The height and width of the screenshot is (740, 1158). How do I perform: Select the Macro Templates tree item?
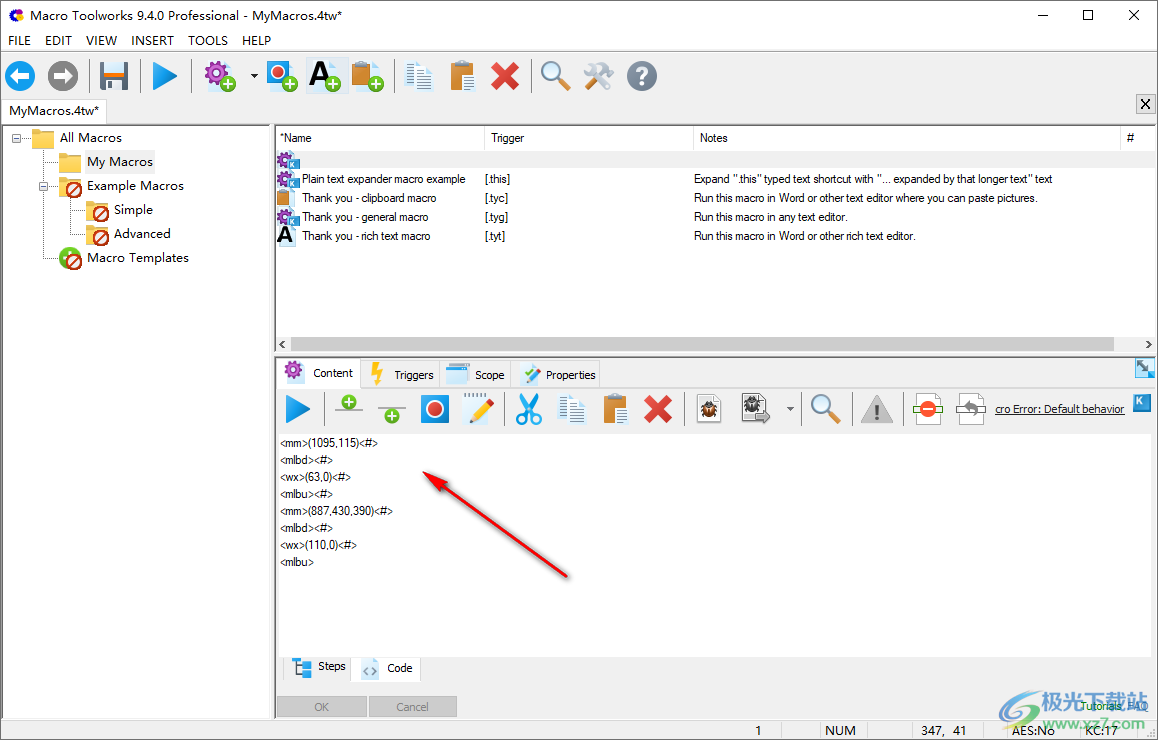[x=137, y=258]
